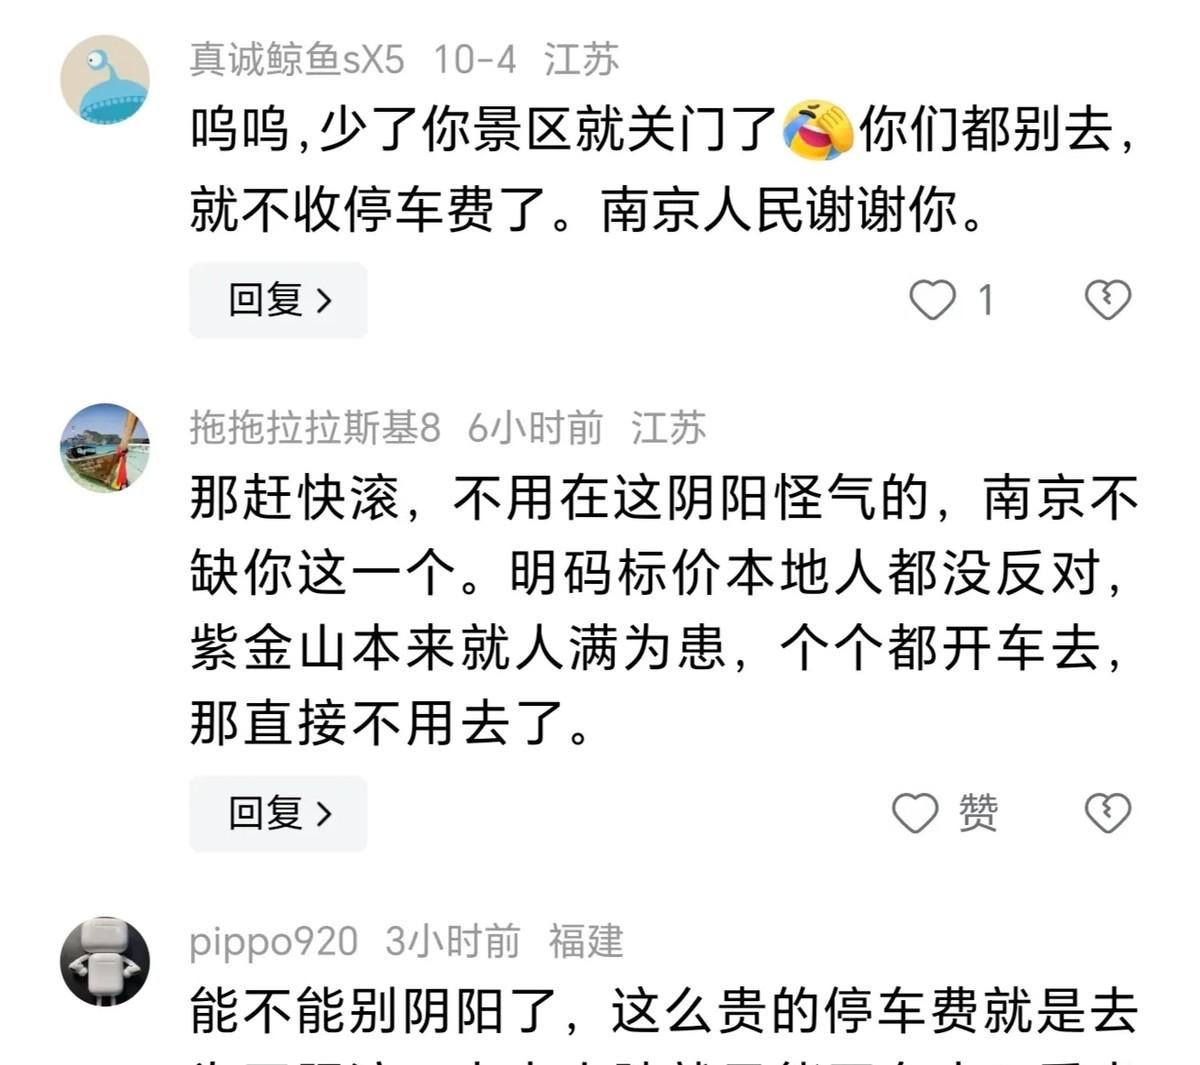Dislike 拖拖拉拉斯基8's comment with broken heart
1200x1065 pixels.
pos(1108,813)
